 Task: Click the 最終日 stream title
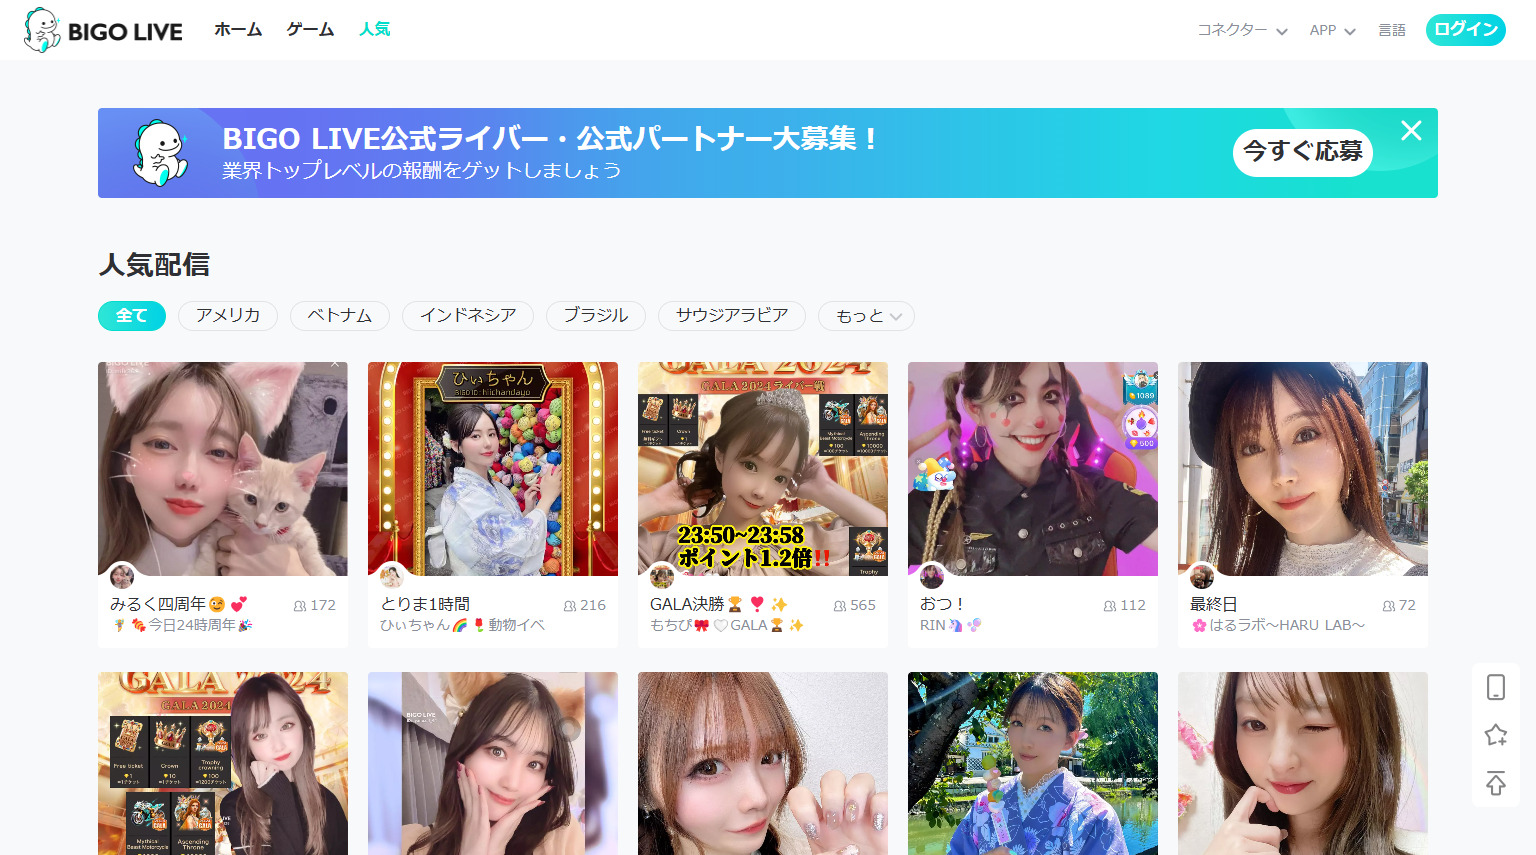pyautogui.click(x=1214, y=604)
